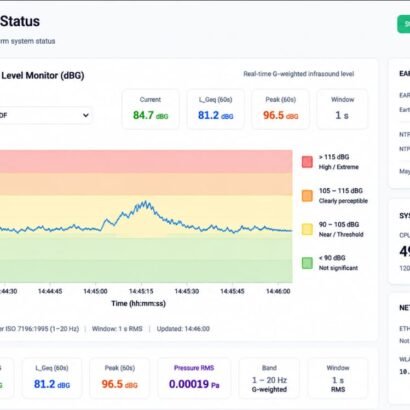410x410 pixels.
Task: Click the 'Window: 1 s RMS' footer text
Action: pos(117,329)
